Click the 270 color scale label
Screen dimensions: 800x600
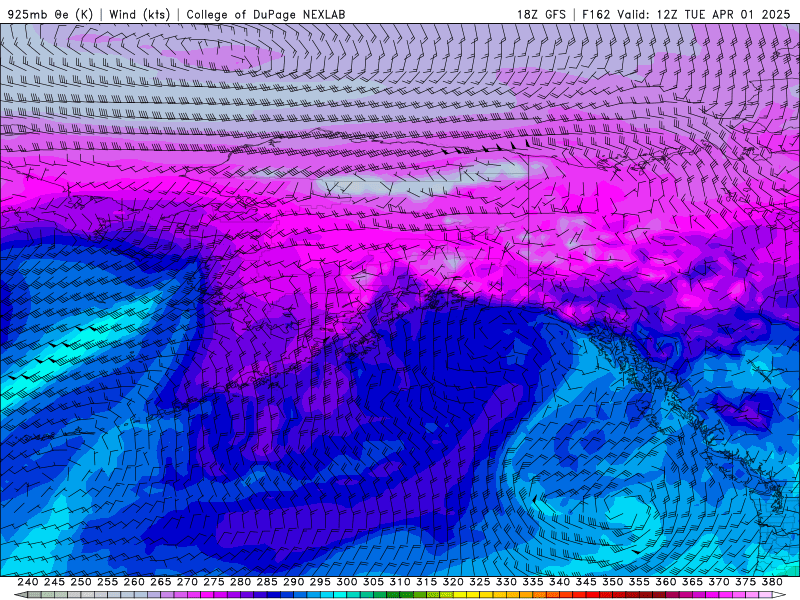187,582
